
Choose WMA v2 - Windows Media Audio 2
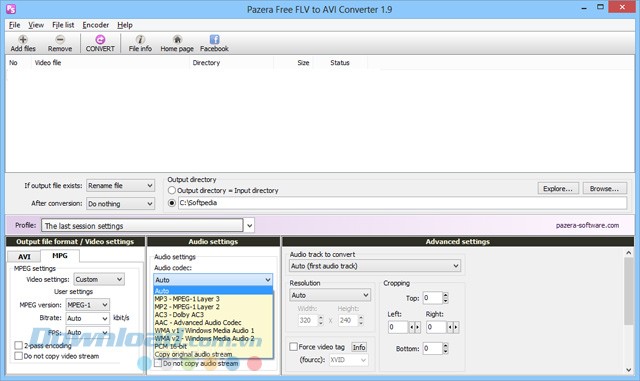(x=213, y=338)
